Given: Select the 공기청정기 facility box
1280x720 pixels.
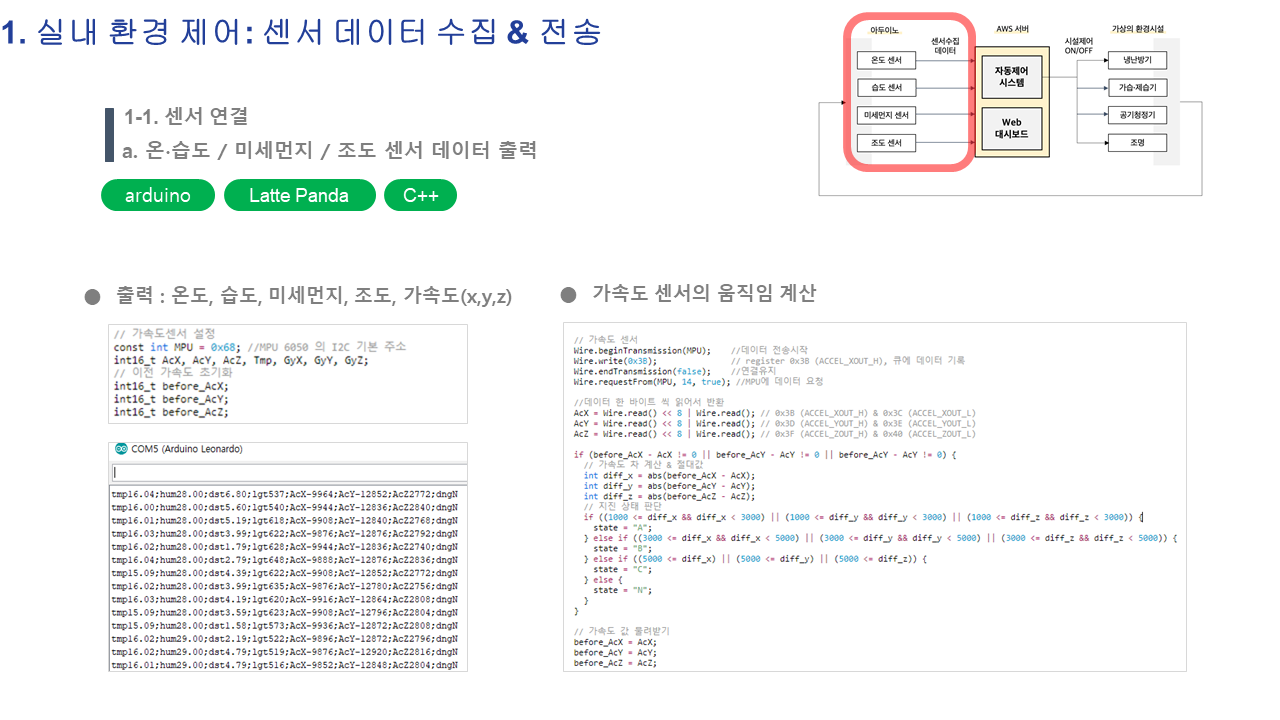Looking at the screenshot, I should (1137, 115).
